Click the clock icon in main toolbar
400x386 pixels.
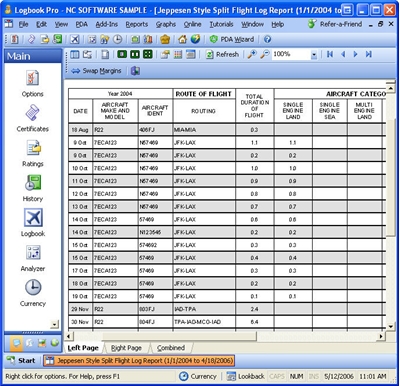(117, 39)
